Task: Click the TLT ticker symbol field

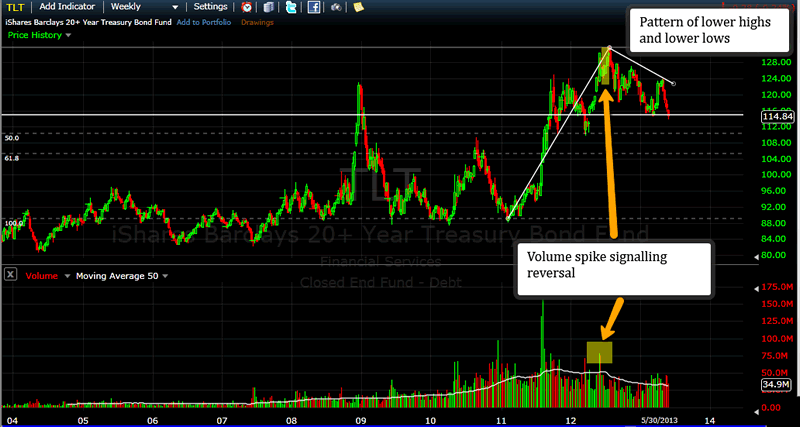Action: point(16,6)
